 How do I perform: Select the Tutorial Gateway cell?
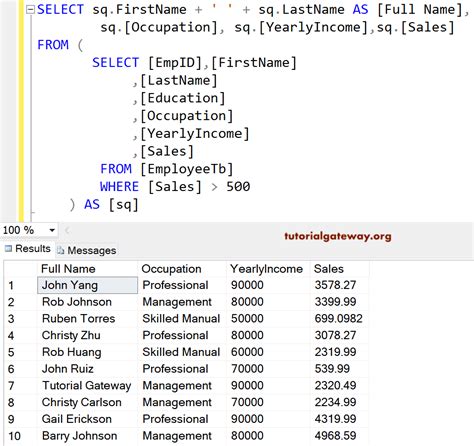(87, 385)
